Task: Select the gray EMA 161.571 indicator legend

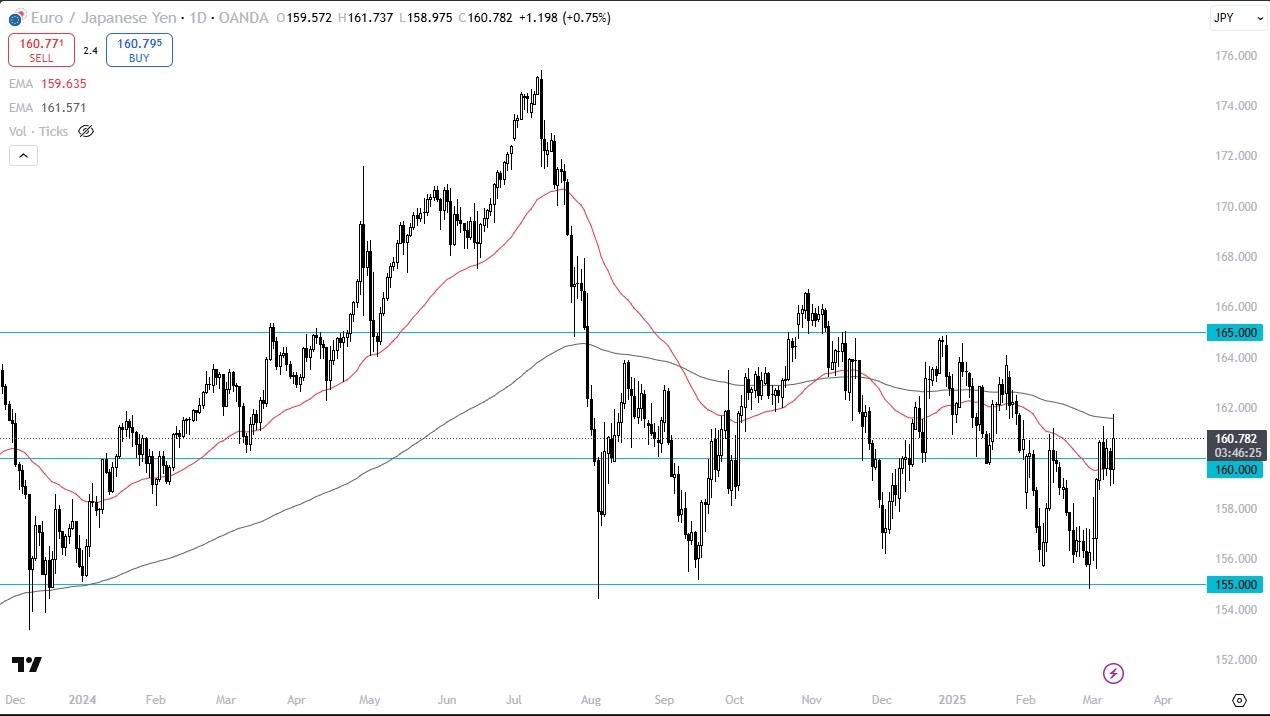Action: [x=48, y=108]
